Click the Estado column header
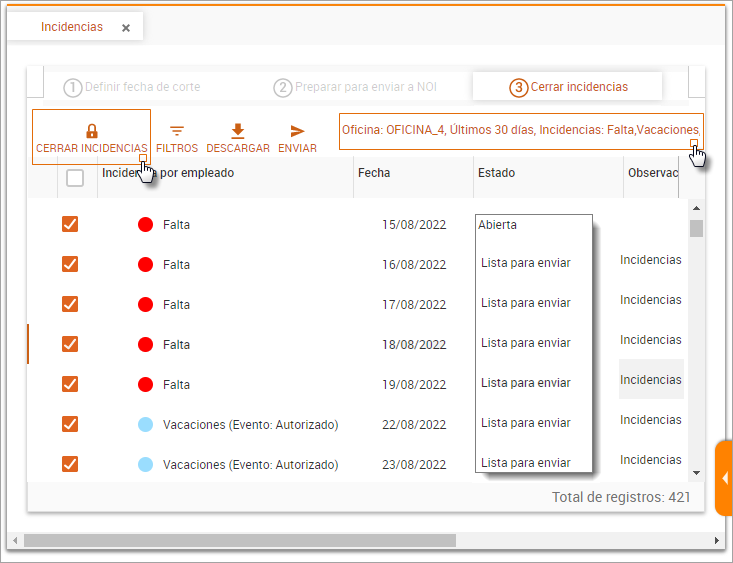 [x=497, y=173]
